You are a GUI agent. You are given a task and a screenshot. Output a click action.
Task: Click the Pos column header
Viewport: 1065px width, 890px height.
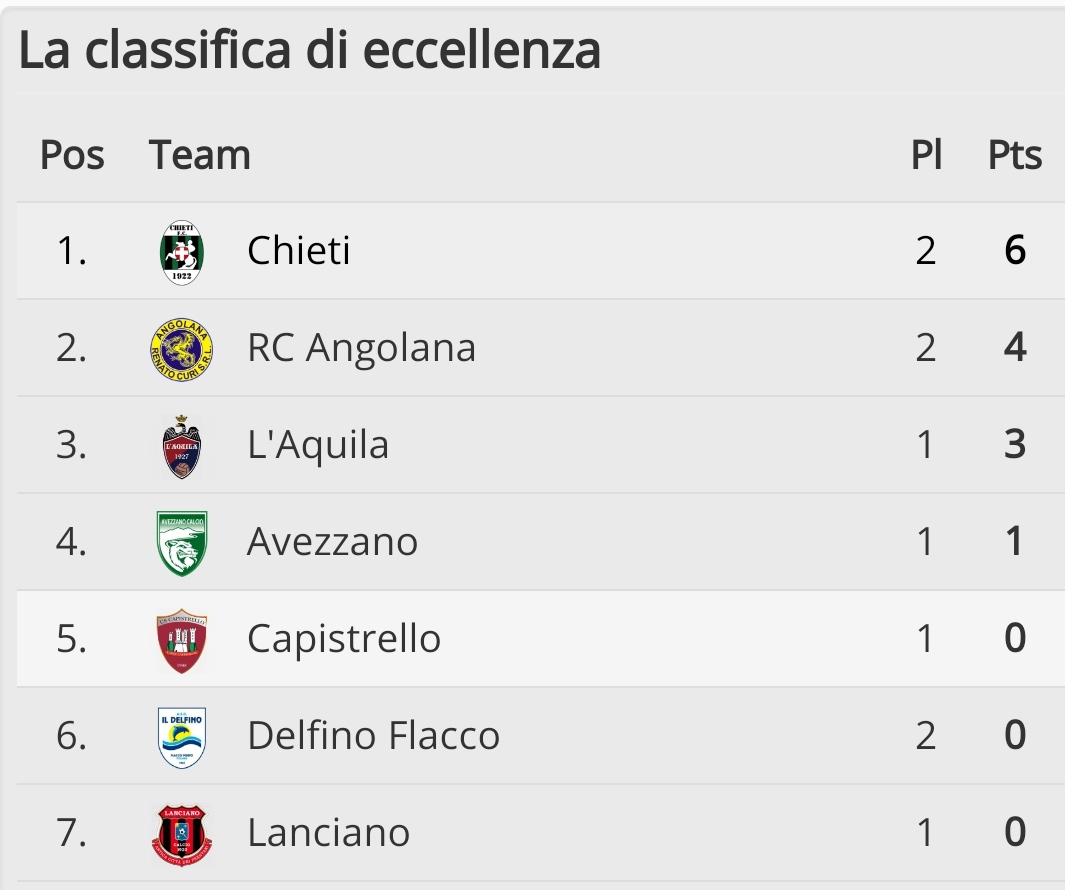[x=72, y=155]
